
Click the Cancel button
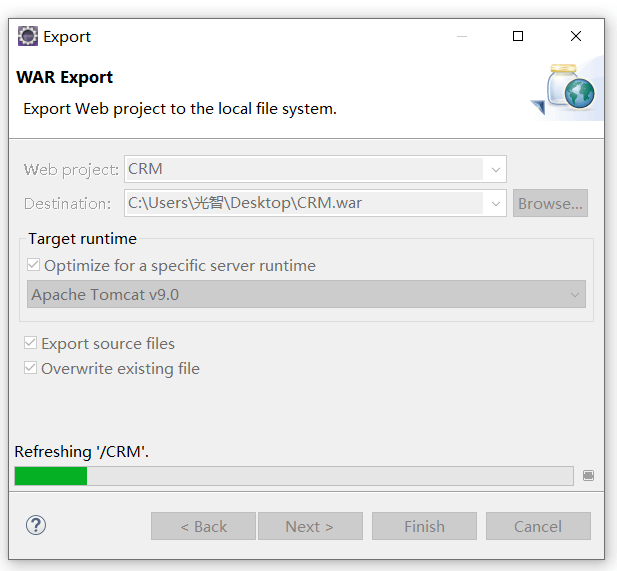[538, 526]
